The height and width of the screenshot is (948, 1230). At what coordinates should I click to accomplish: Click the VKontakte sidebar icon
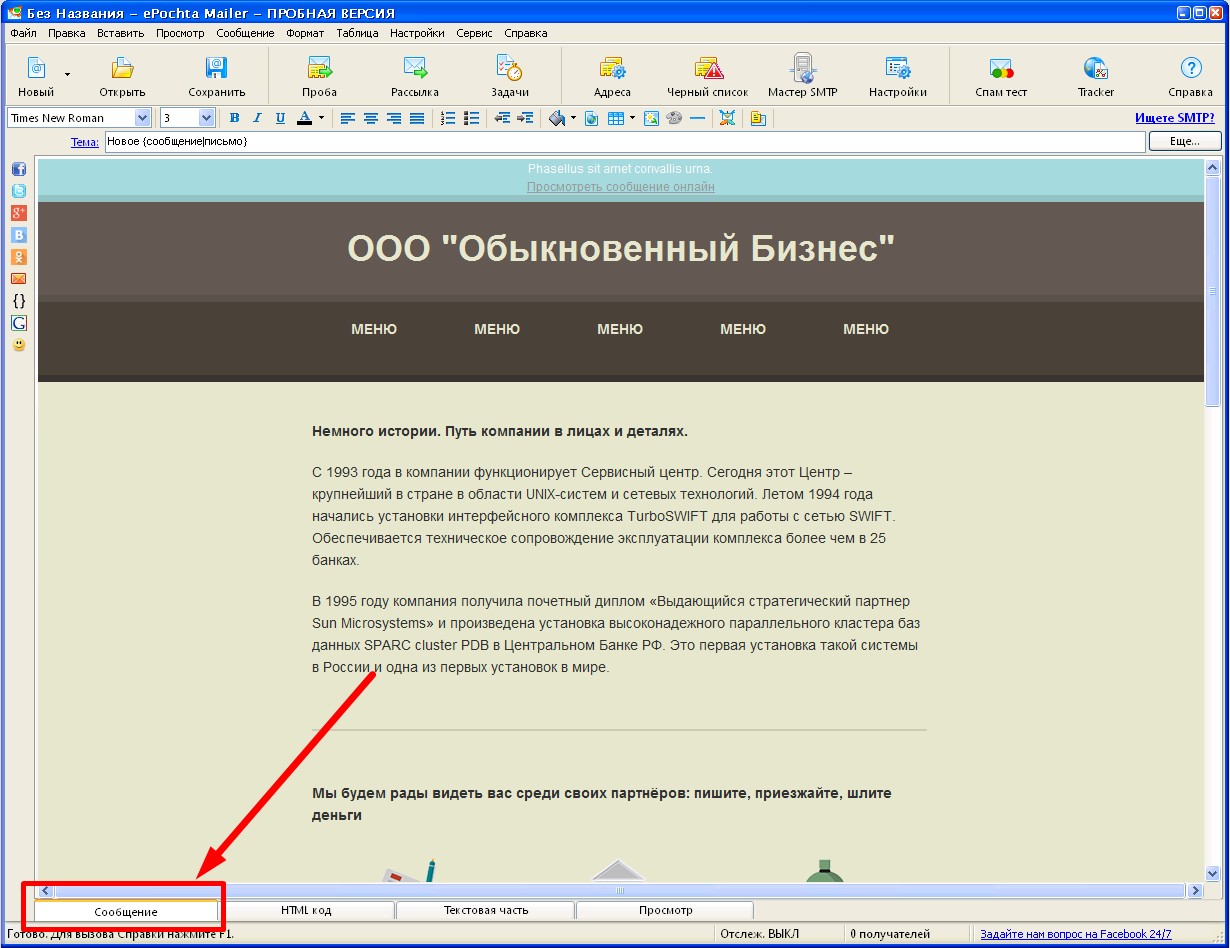point(19,235)
